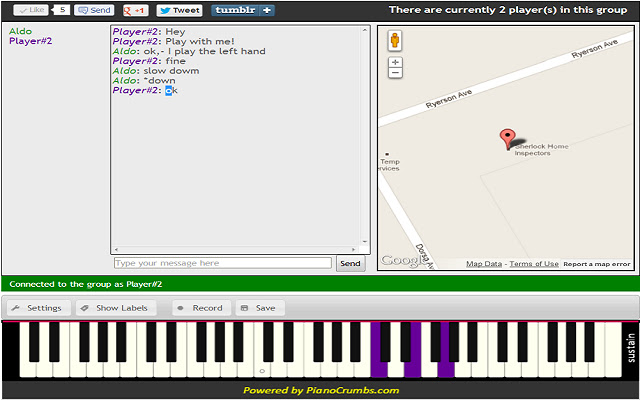Share on Tumblr with the tumblr button
This screenshot has height=400, width=640.
pos(242,10)
